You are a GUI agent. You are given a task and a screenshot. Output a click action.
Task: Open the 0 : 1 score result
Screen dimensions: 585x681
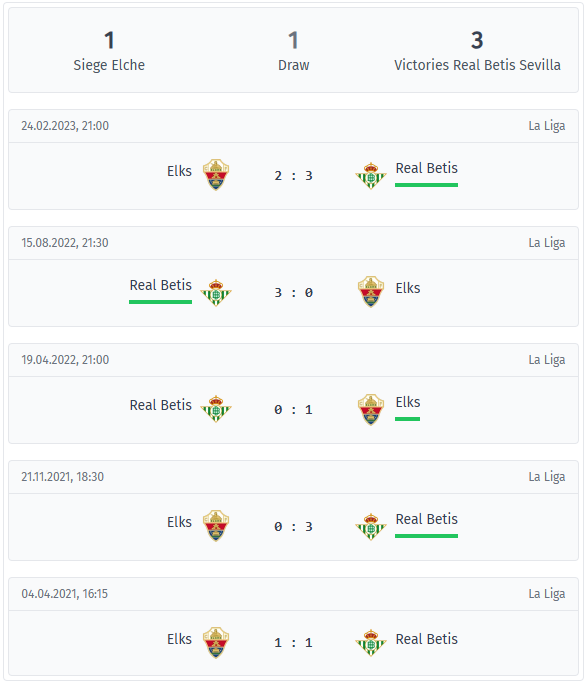point(294,410)
